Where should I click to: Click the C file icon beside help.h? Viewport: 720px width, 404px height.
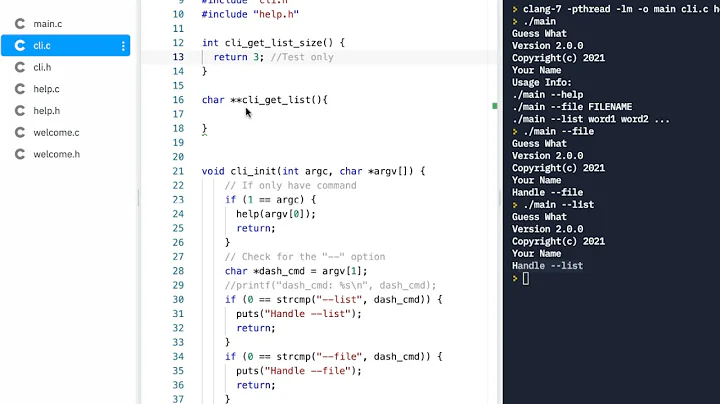point(20,111)
